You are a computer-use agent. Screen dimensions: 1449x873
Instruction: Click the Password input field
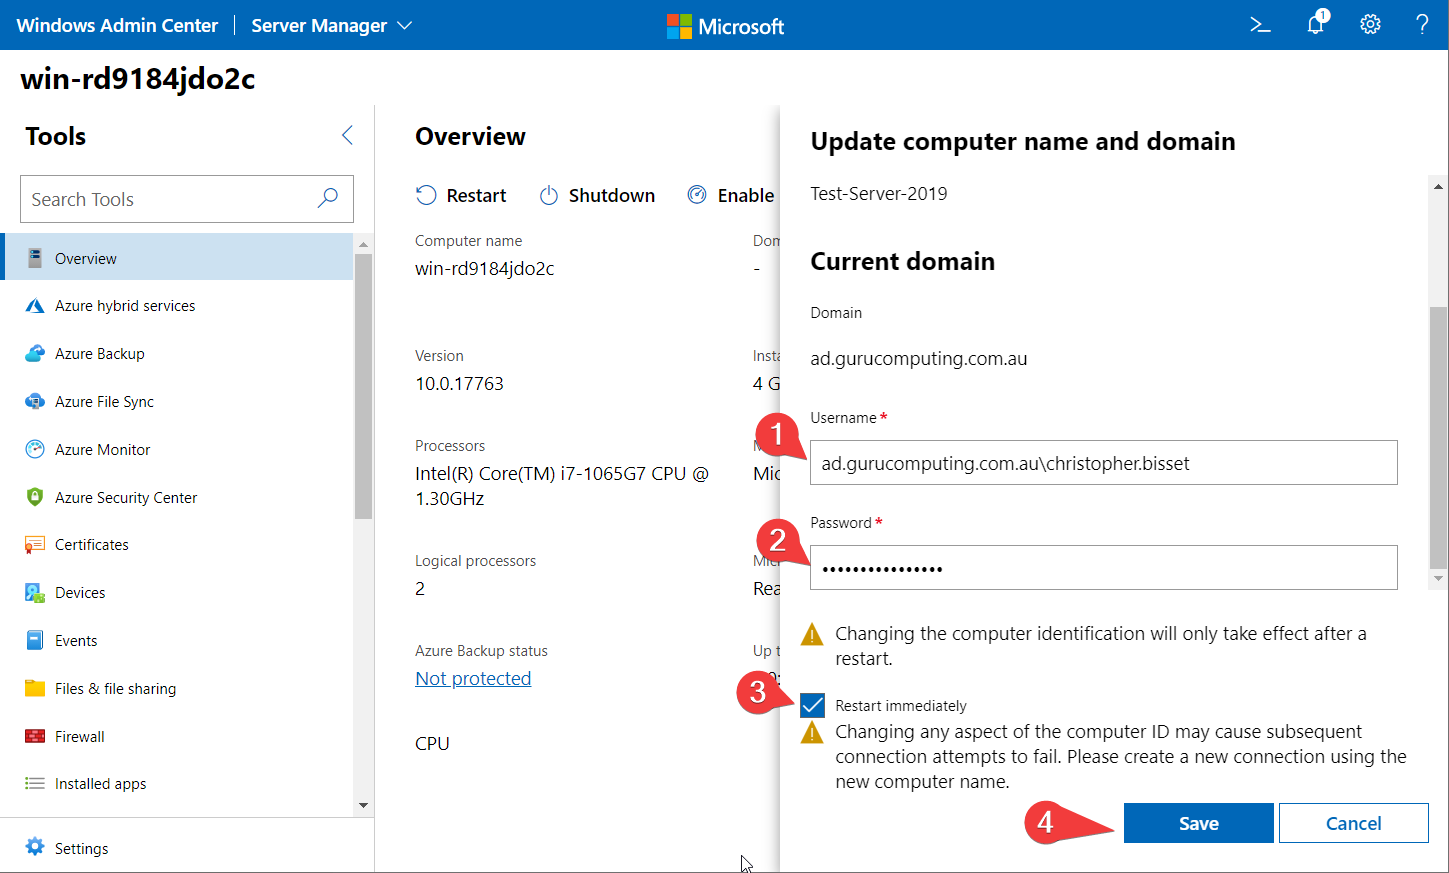tap(1103, 567)
